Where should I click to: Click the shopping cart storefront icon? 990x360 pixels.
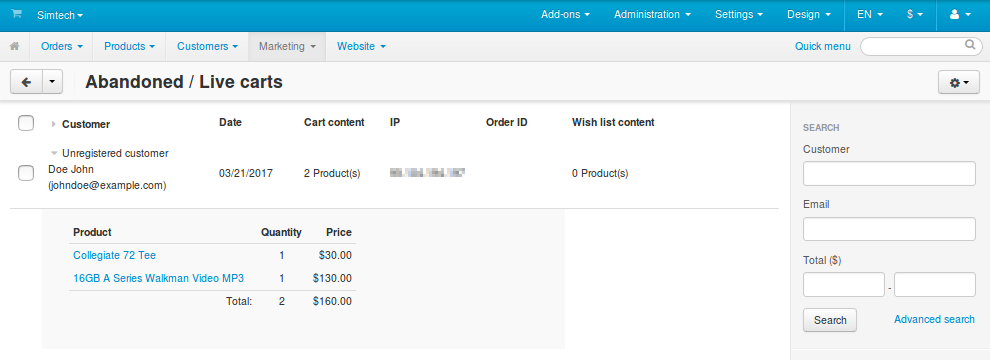tap(16, 14)
